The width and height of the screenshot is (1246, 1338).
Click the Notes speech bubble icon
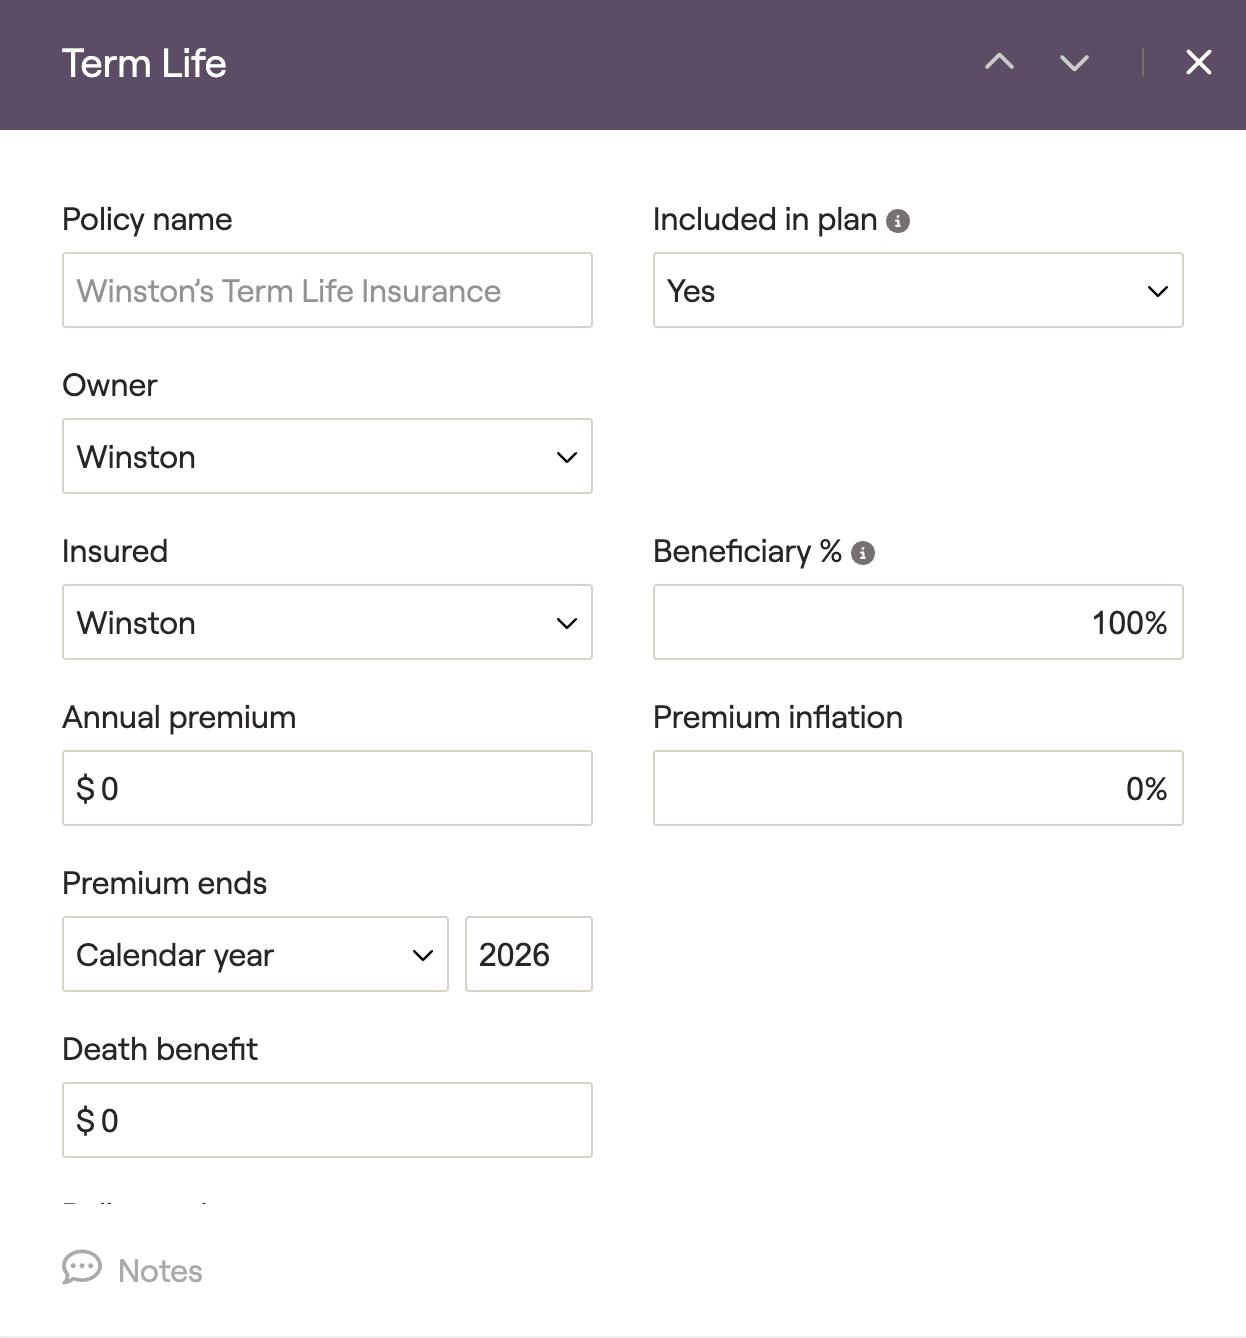point(82,1268)
